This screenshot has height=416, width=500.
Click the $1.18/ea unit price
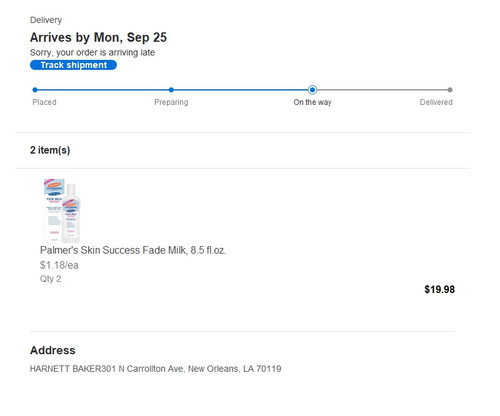59,265
